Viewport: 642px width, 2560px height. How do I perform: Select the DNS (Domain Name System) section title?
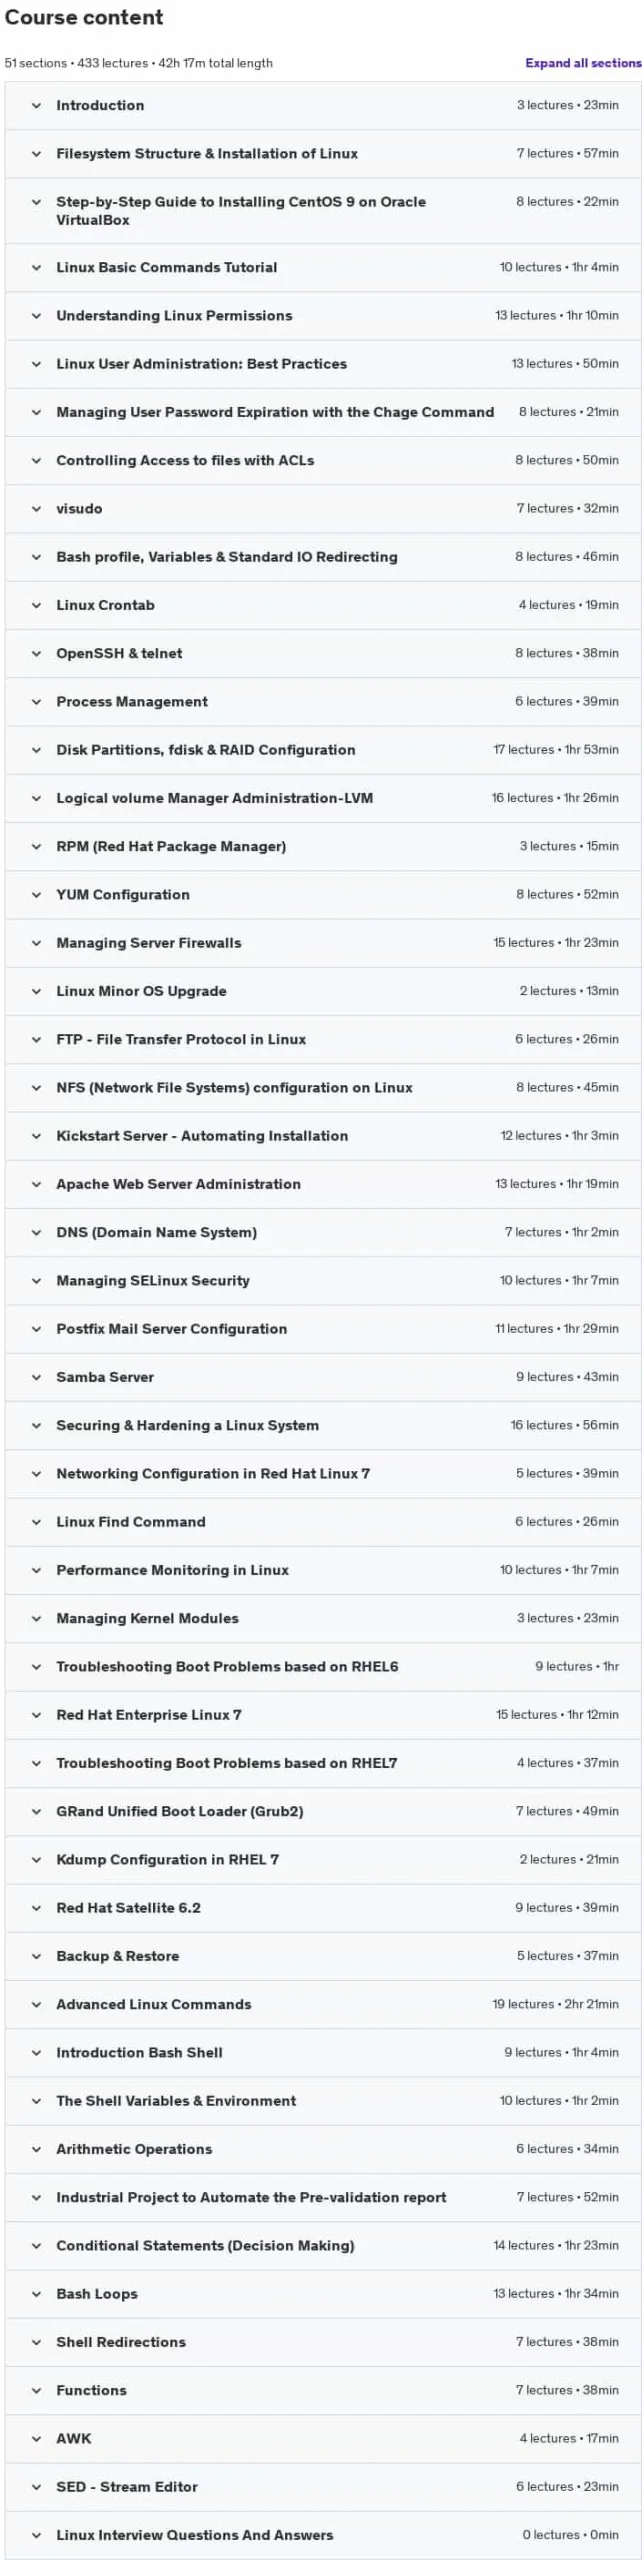click(x=156, y=1232)
